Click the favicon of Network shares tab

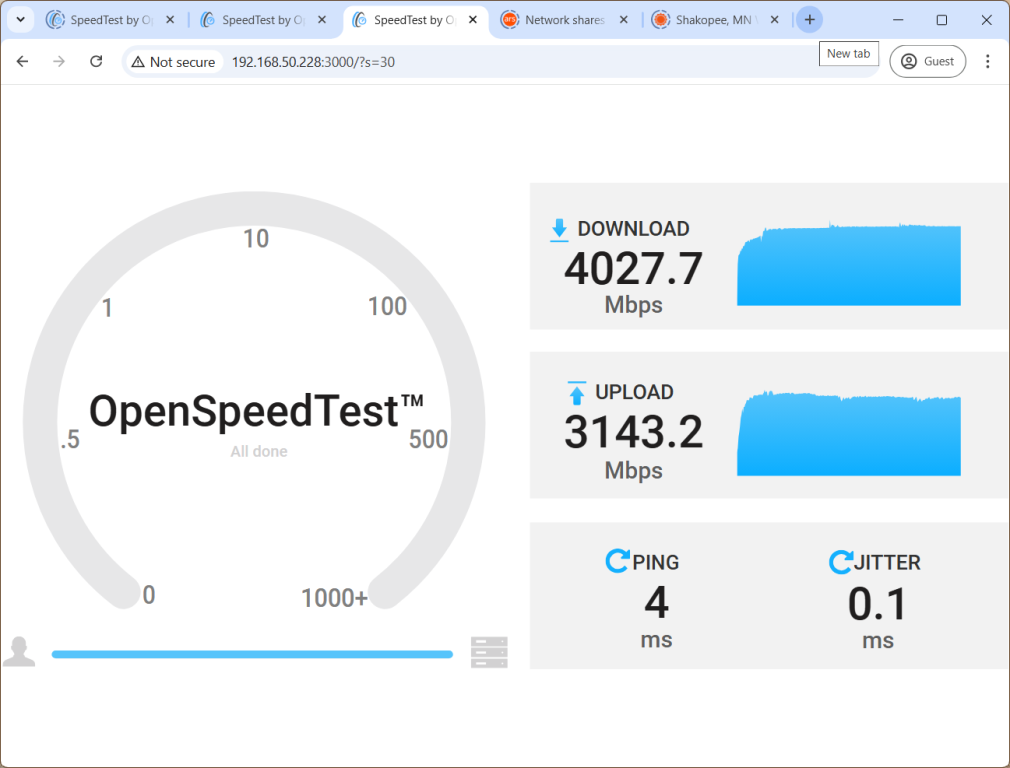(510, 20)
